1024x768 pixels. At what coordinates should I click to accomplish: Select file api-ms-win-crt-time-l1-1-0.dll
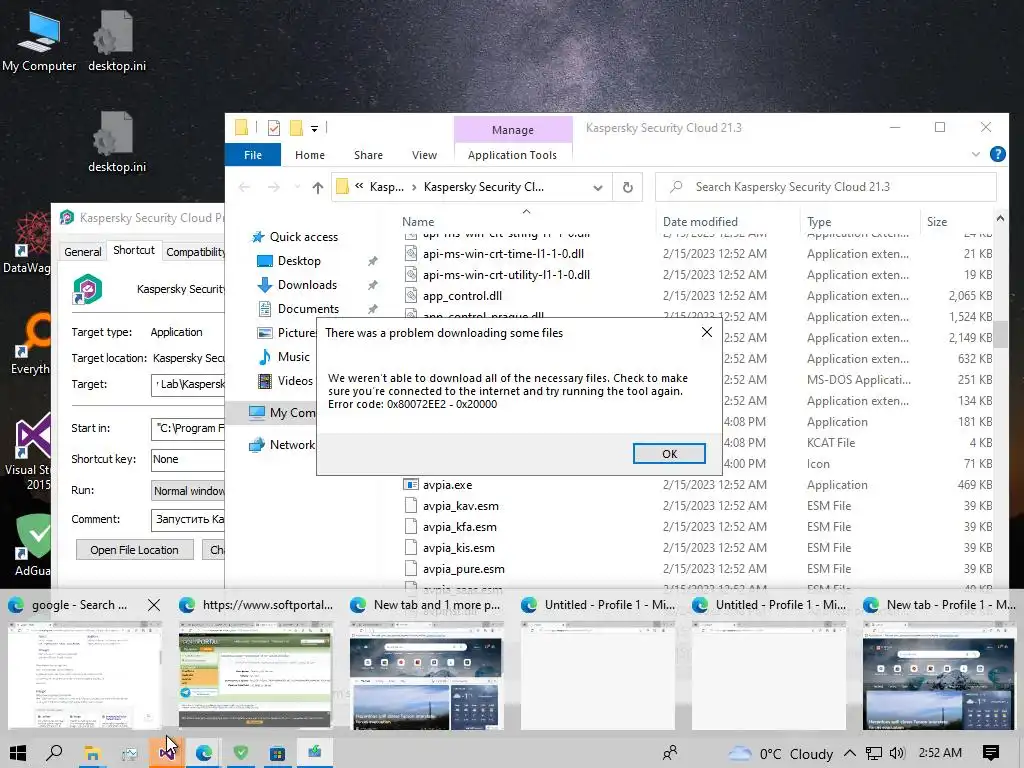coord(503,254)
